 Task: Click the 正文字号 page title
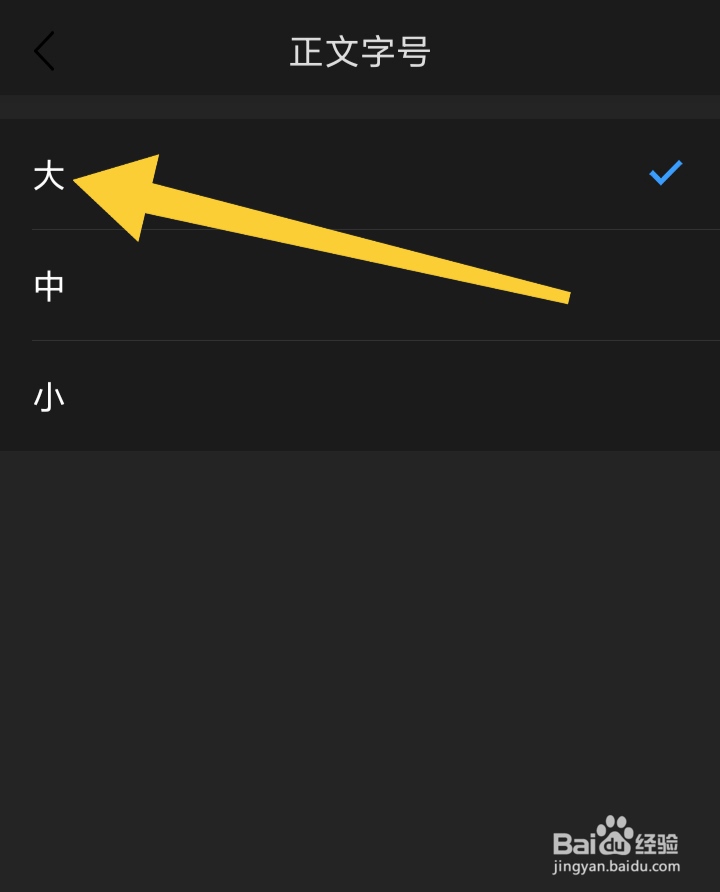pos(360,52)
